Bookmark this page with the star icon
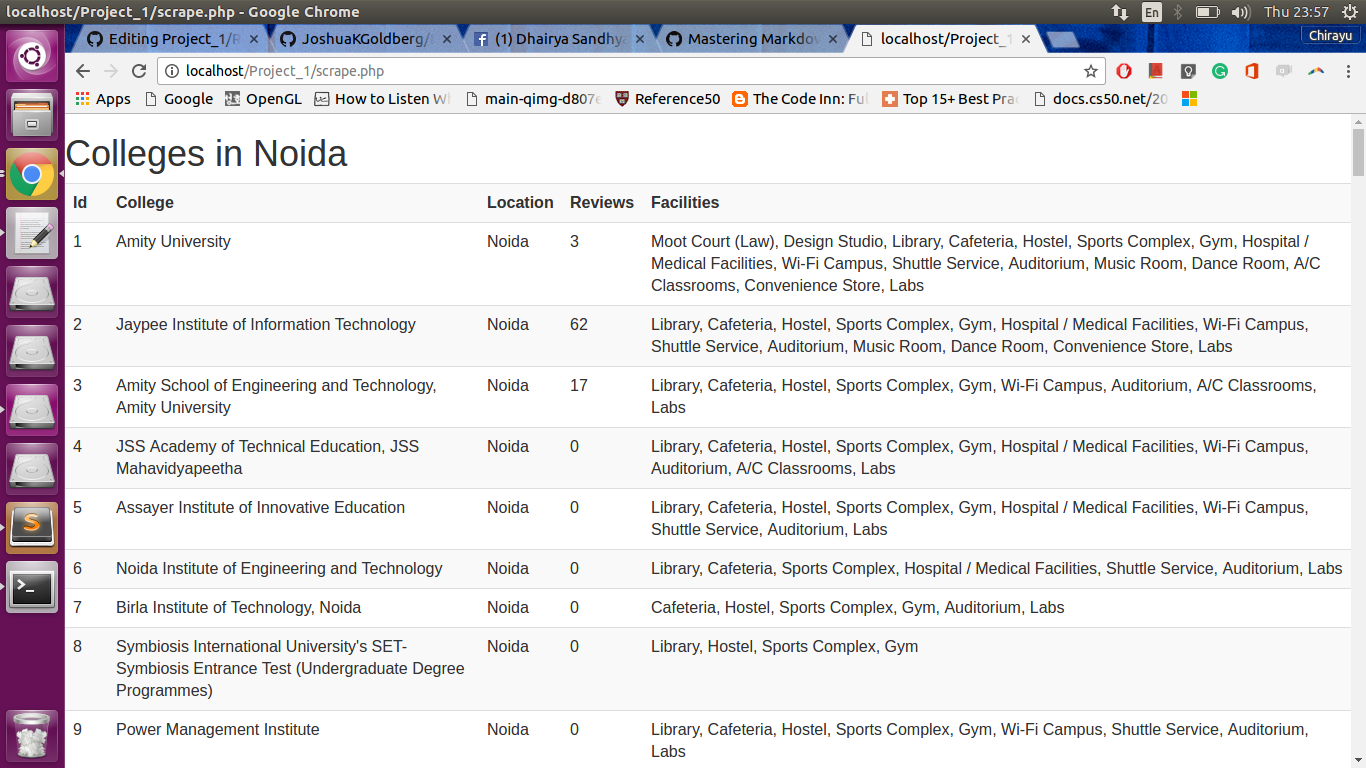The width and height of the screenshot is (1366, 768). pyautogui.click(x=1091, y=71)
